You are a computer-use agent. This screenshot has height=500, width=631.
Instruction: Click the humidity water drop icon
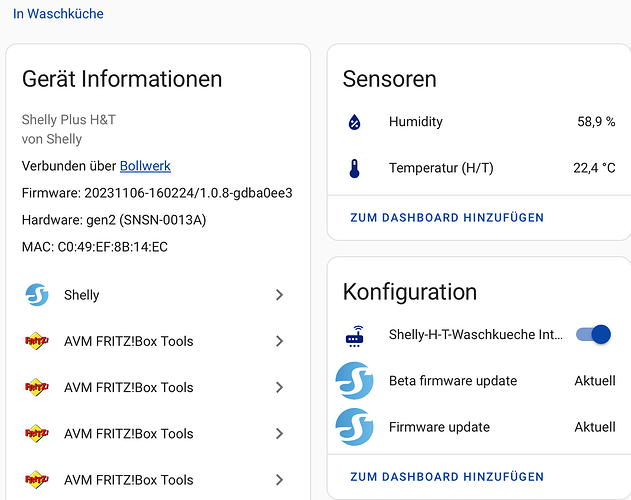tap(355, 122)
